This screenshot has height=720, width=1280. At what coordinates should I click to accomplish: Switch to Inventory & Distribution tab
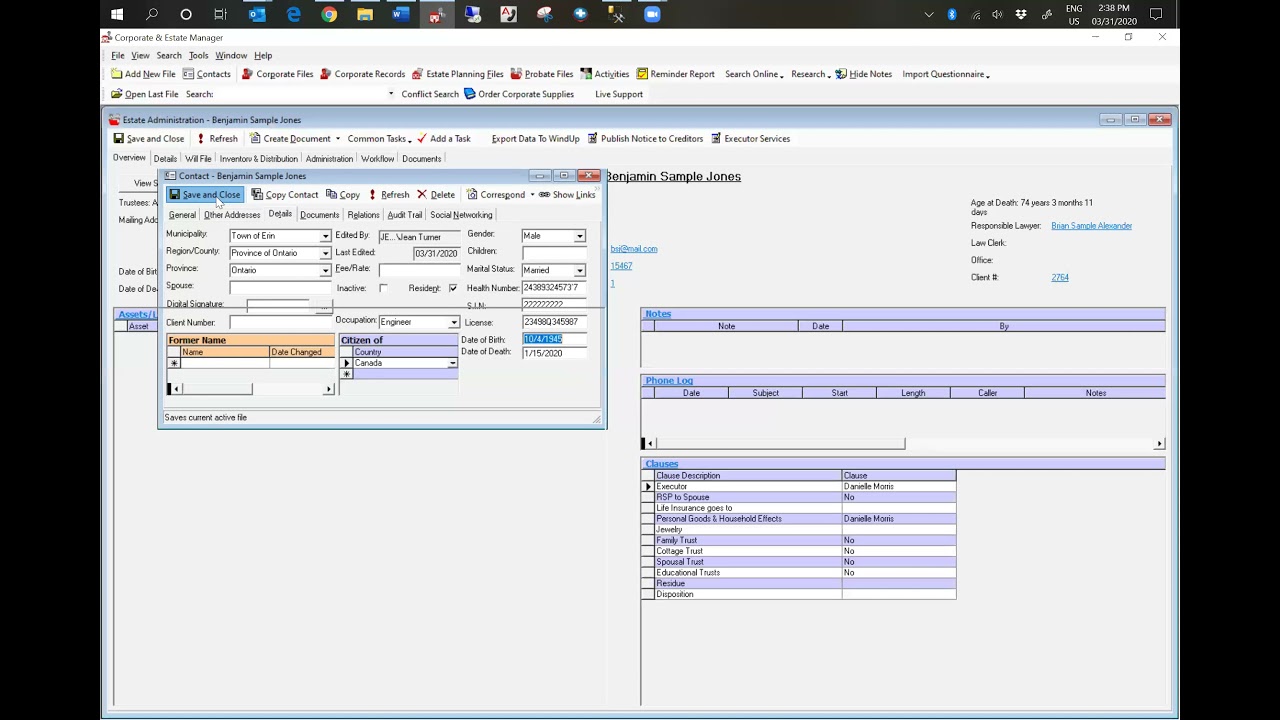[258, 159]
